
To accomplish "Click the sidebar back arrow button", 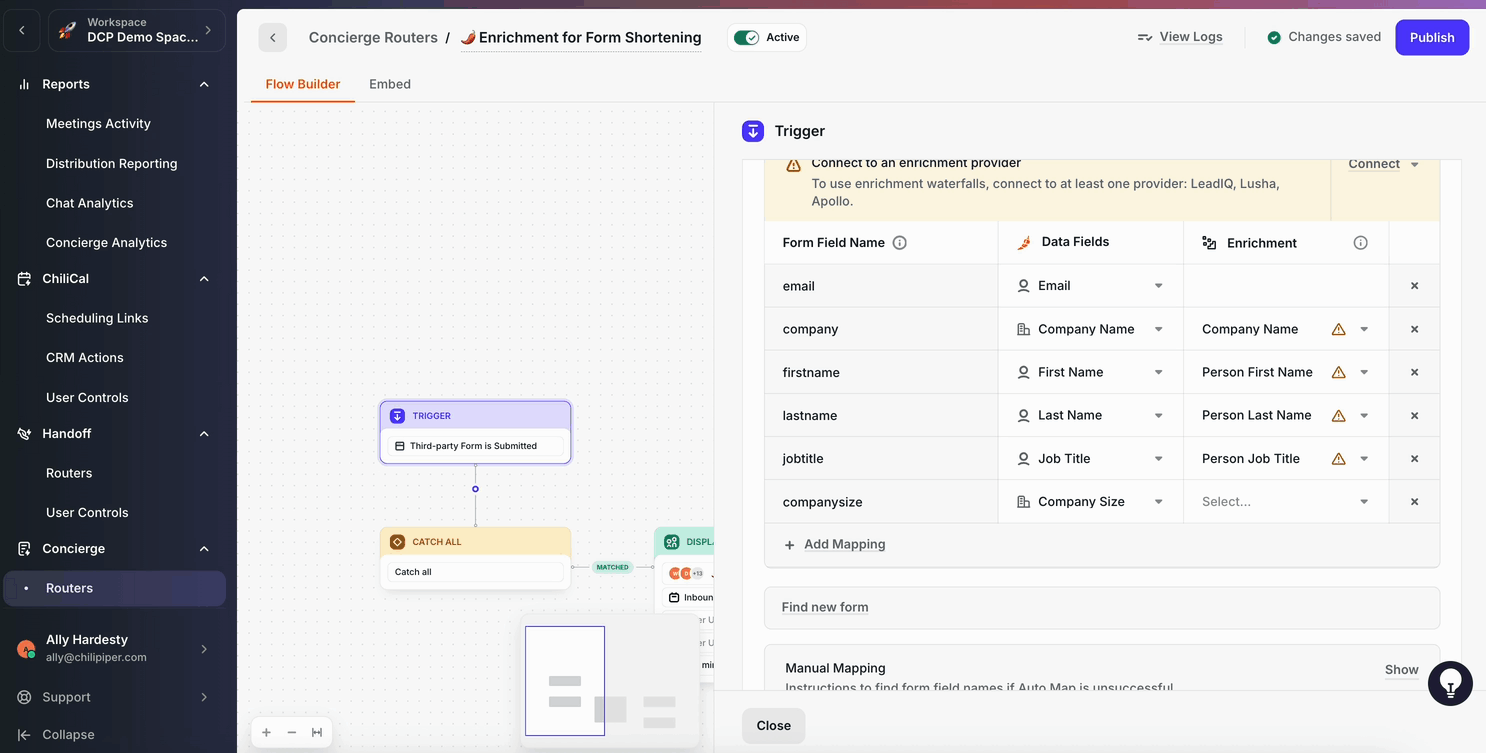I will (22, 30).
